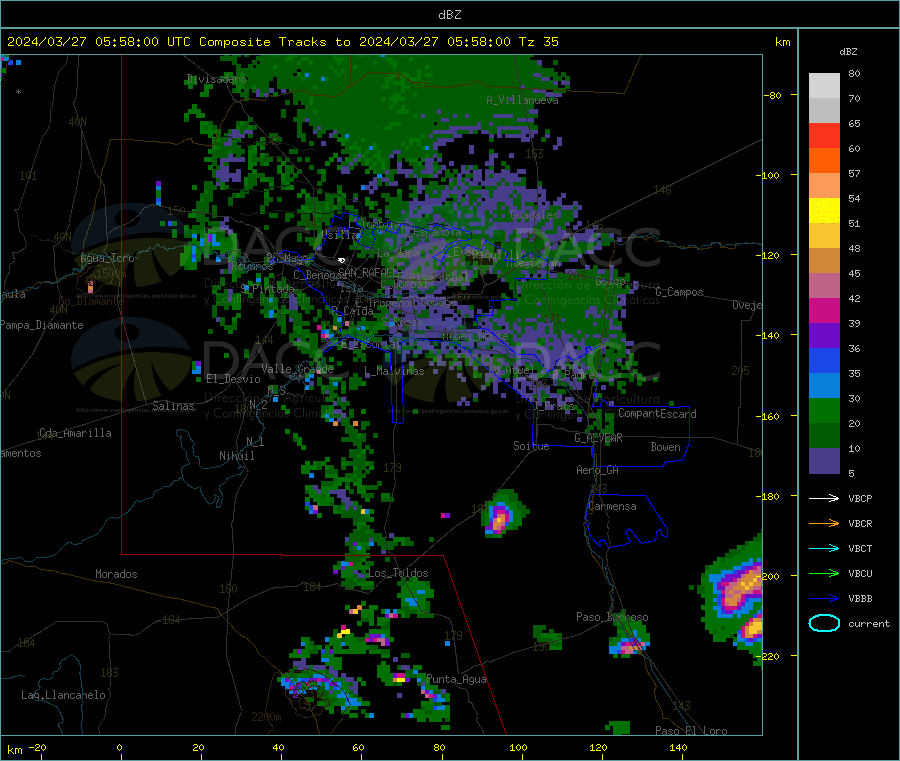Screen dimensions: 900x761
Task: Click the dark orange 57-60 dBZ swatch
Action: pyautogui.click(x=824, y=161)
